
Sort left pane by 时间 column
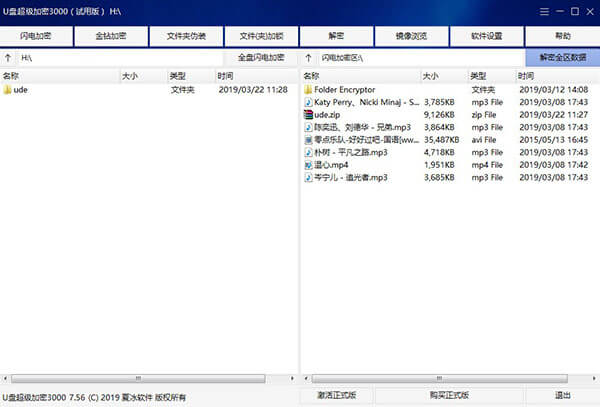click(x=256, y=76)
